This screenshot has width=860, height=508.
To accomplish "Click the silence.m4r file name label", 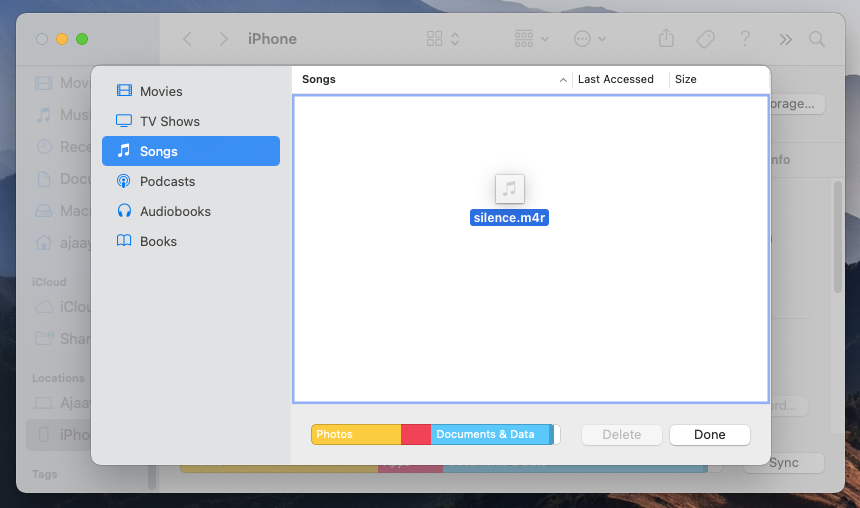I will pos(510,218).
